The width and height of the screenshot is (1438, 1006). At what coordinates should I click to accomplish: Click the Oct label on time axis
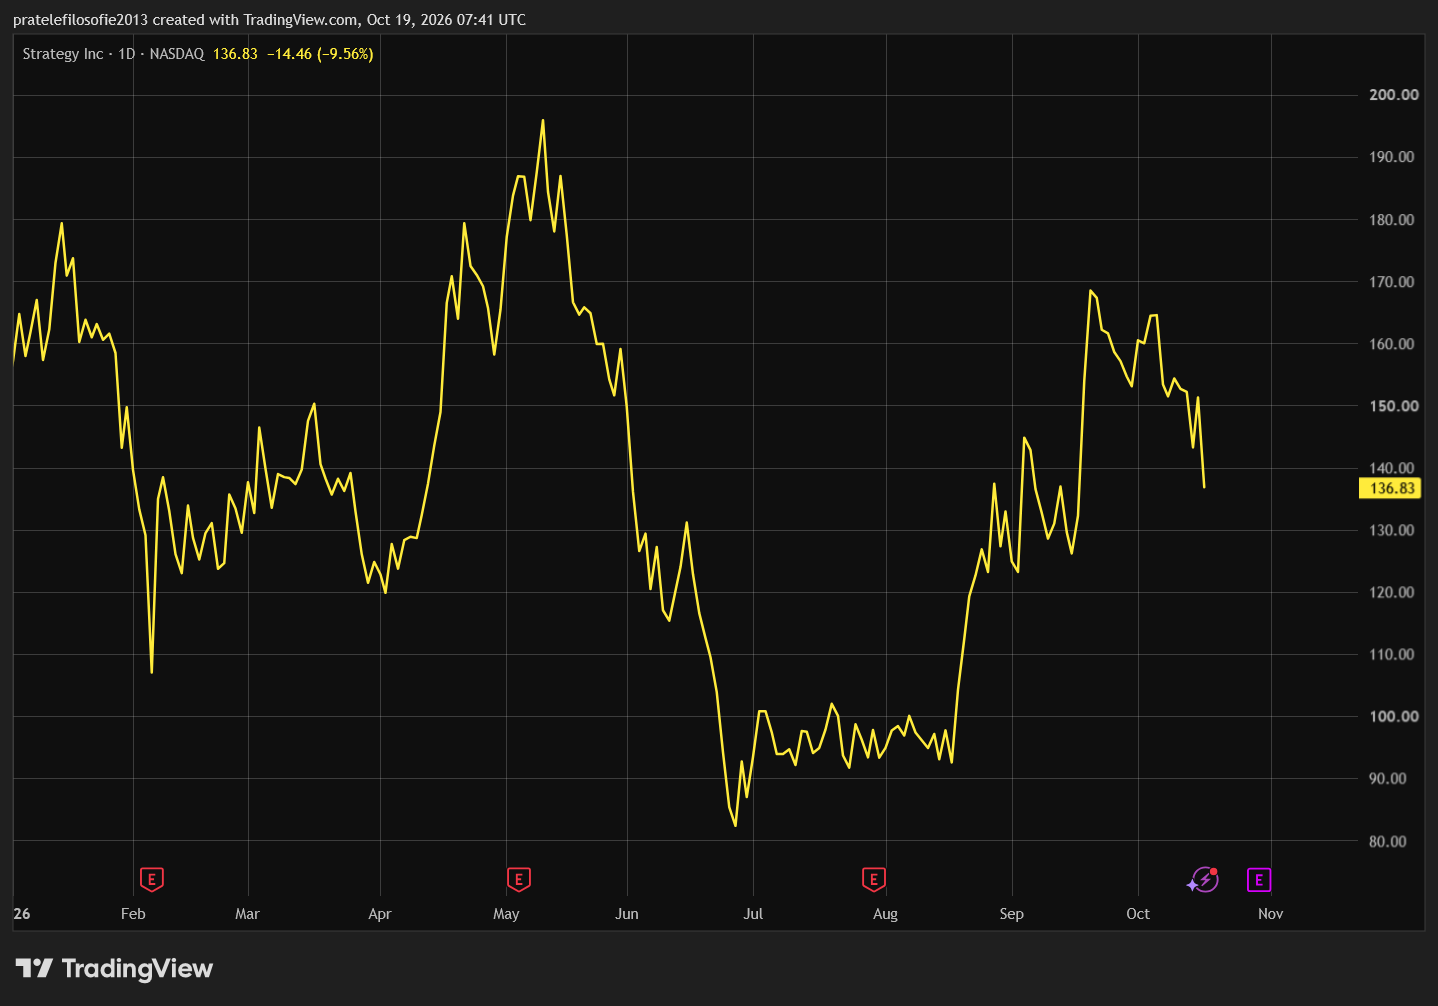coord(1138,914)
